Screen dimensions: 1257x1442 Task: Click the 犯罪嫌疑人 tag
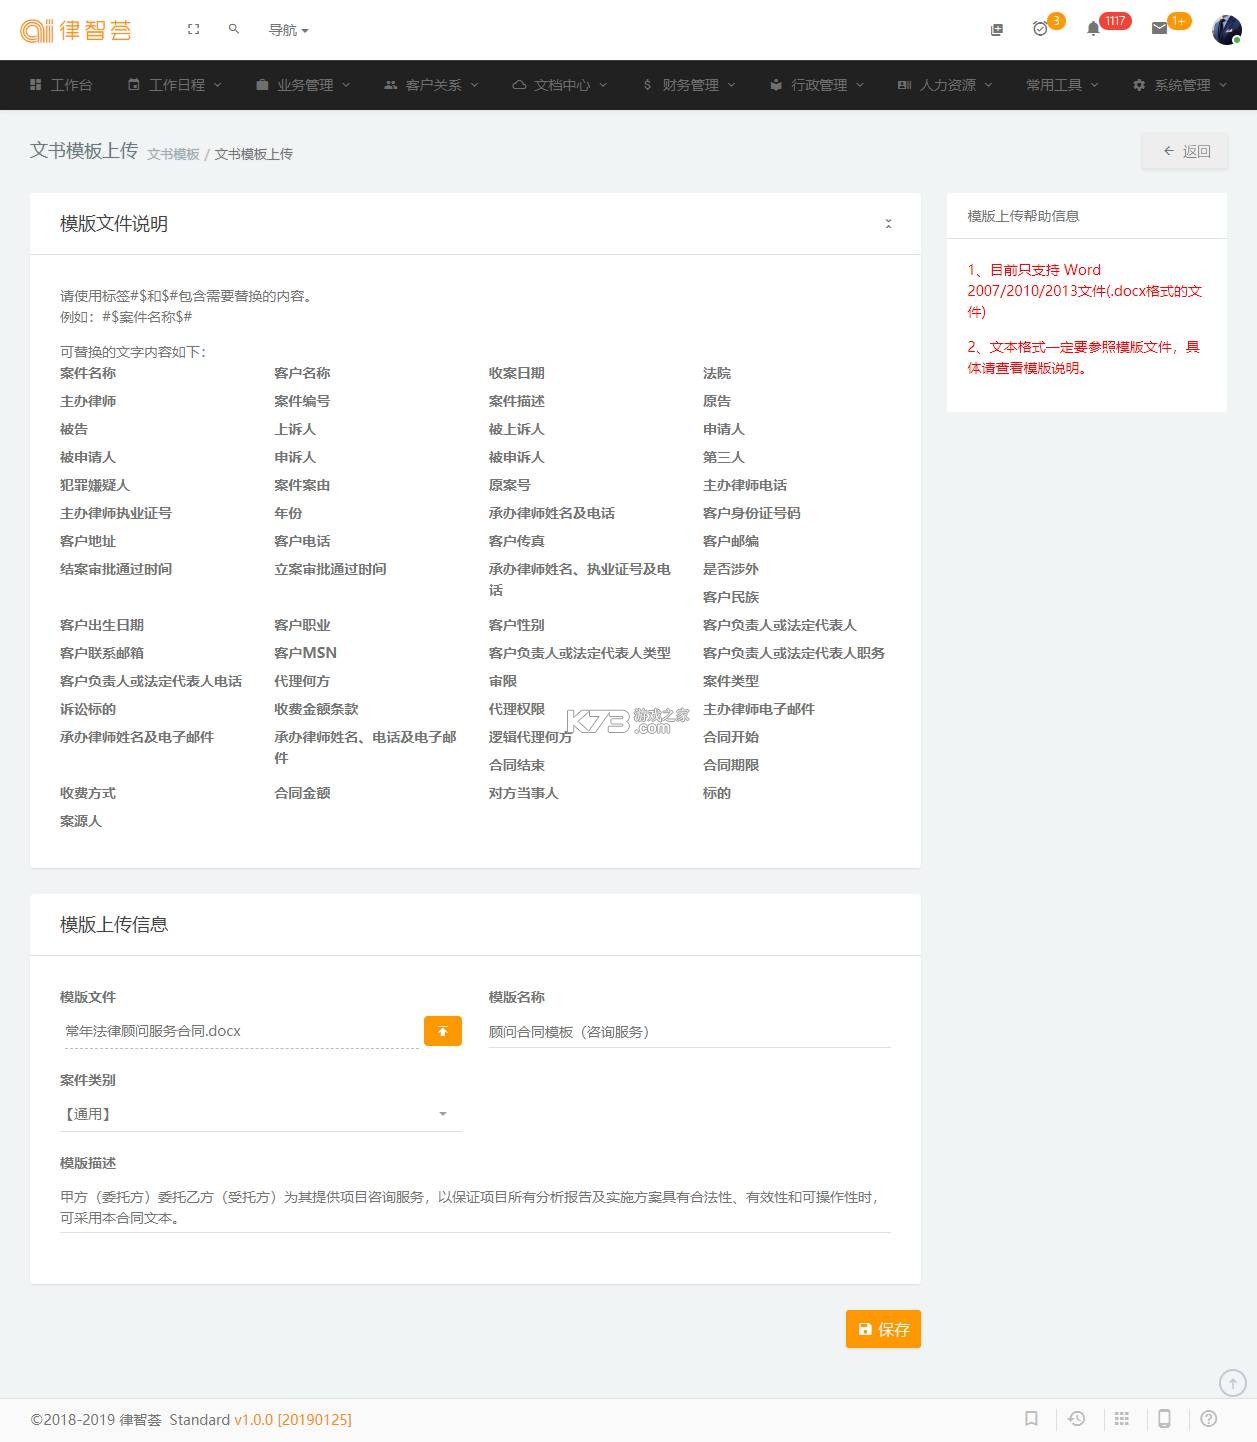(x=95, y=485)
